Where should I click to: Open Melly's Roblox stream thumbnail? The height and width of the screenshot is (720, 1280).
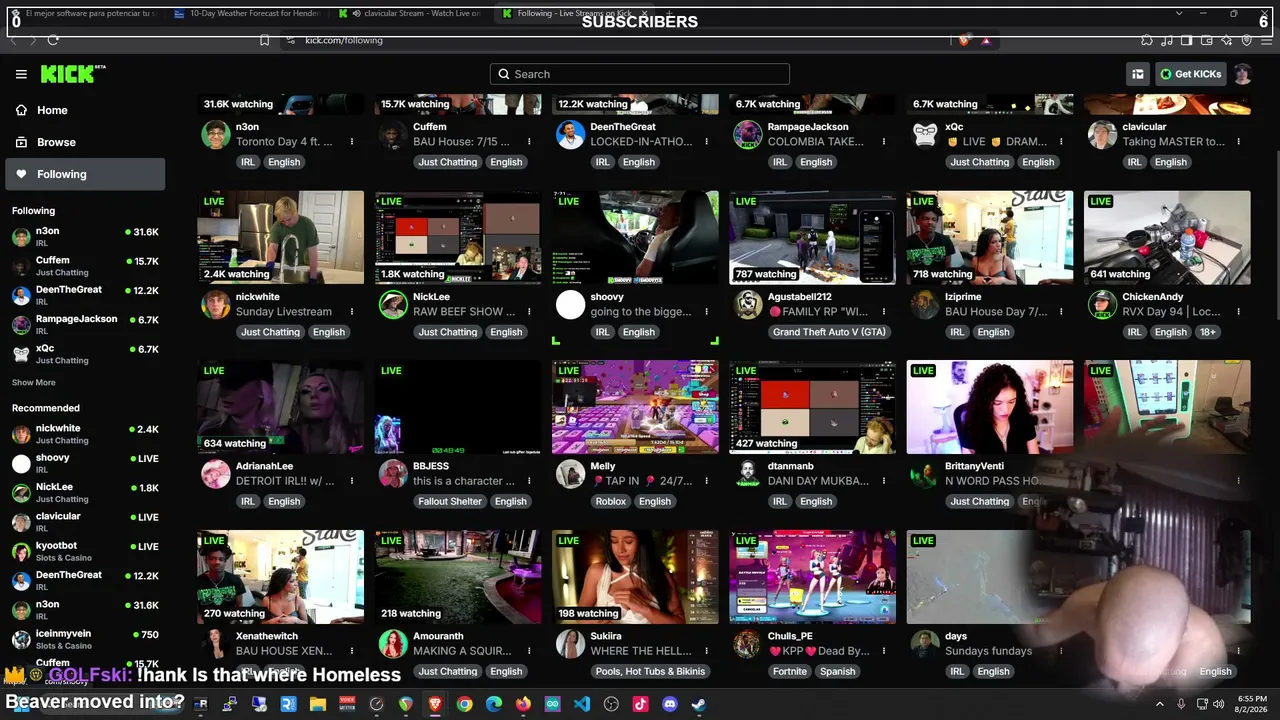coord(635,407)
